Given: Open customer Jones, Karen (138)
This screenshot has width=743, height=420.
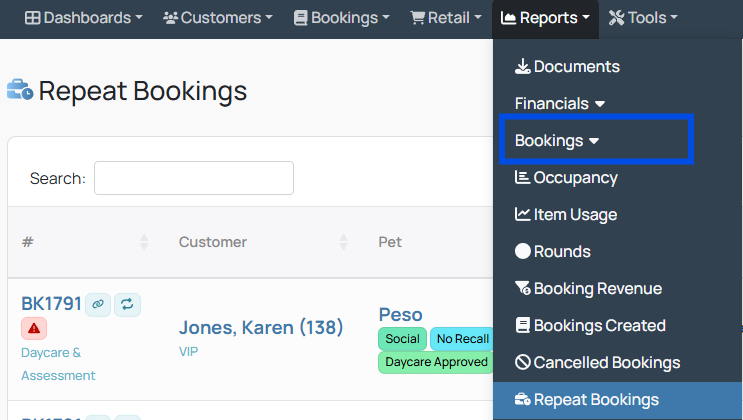Looking at the screenshot, I should pos(261,328).
